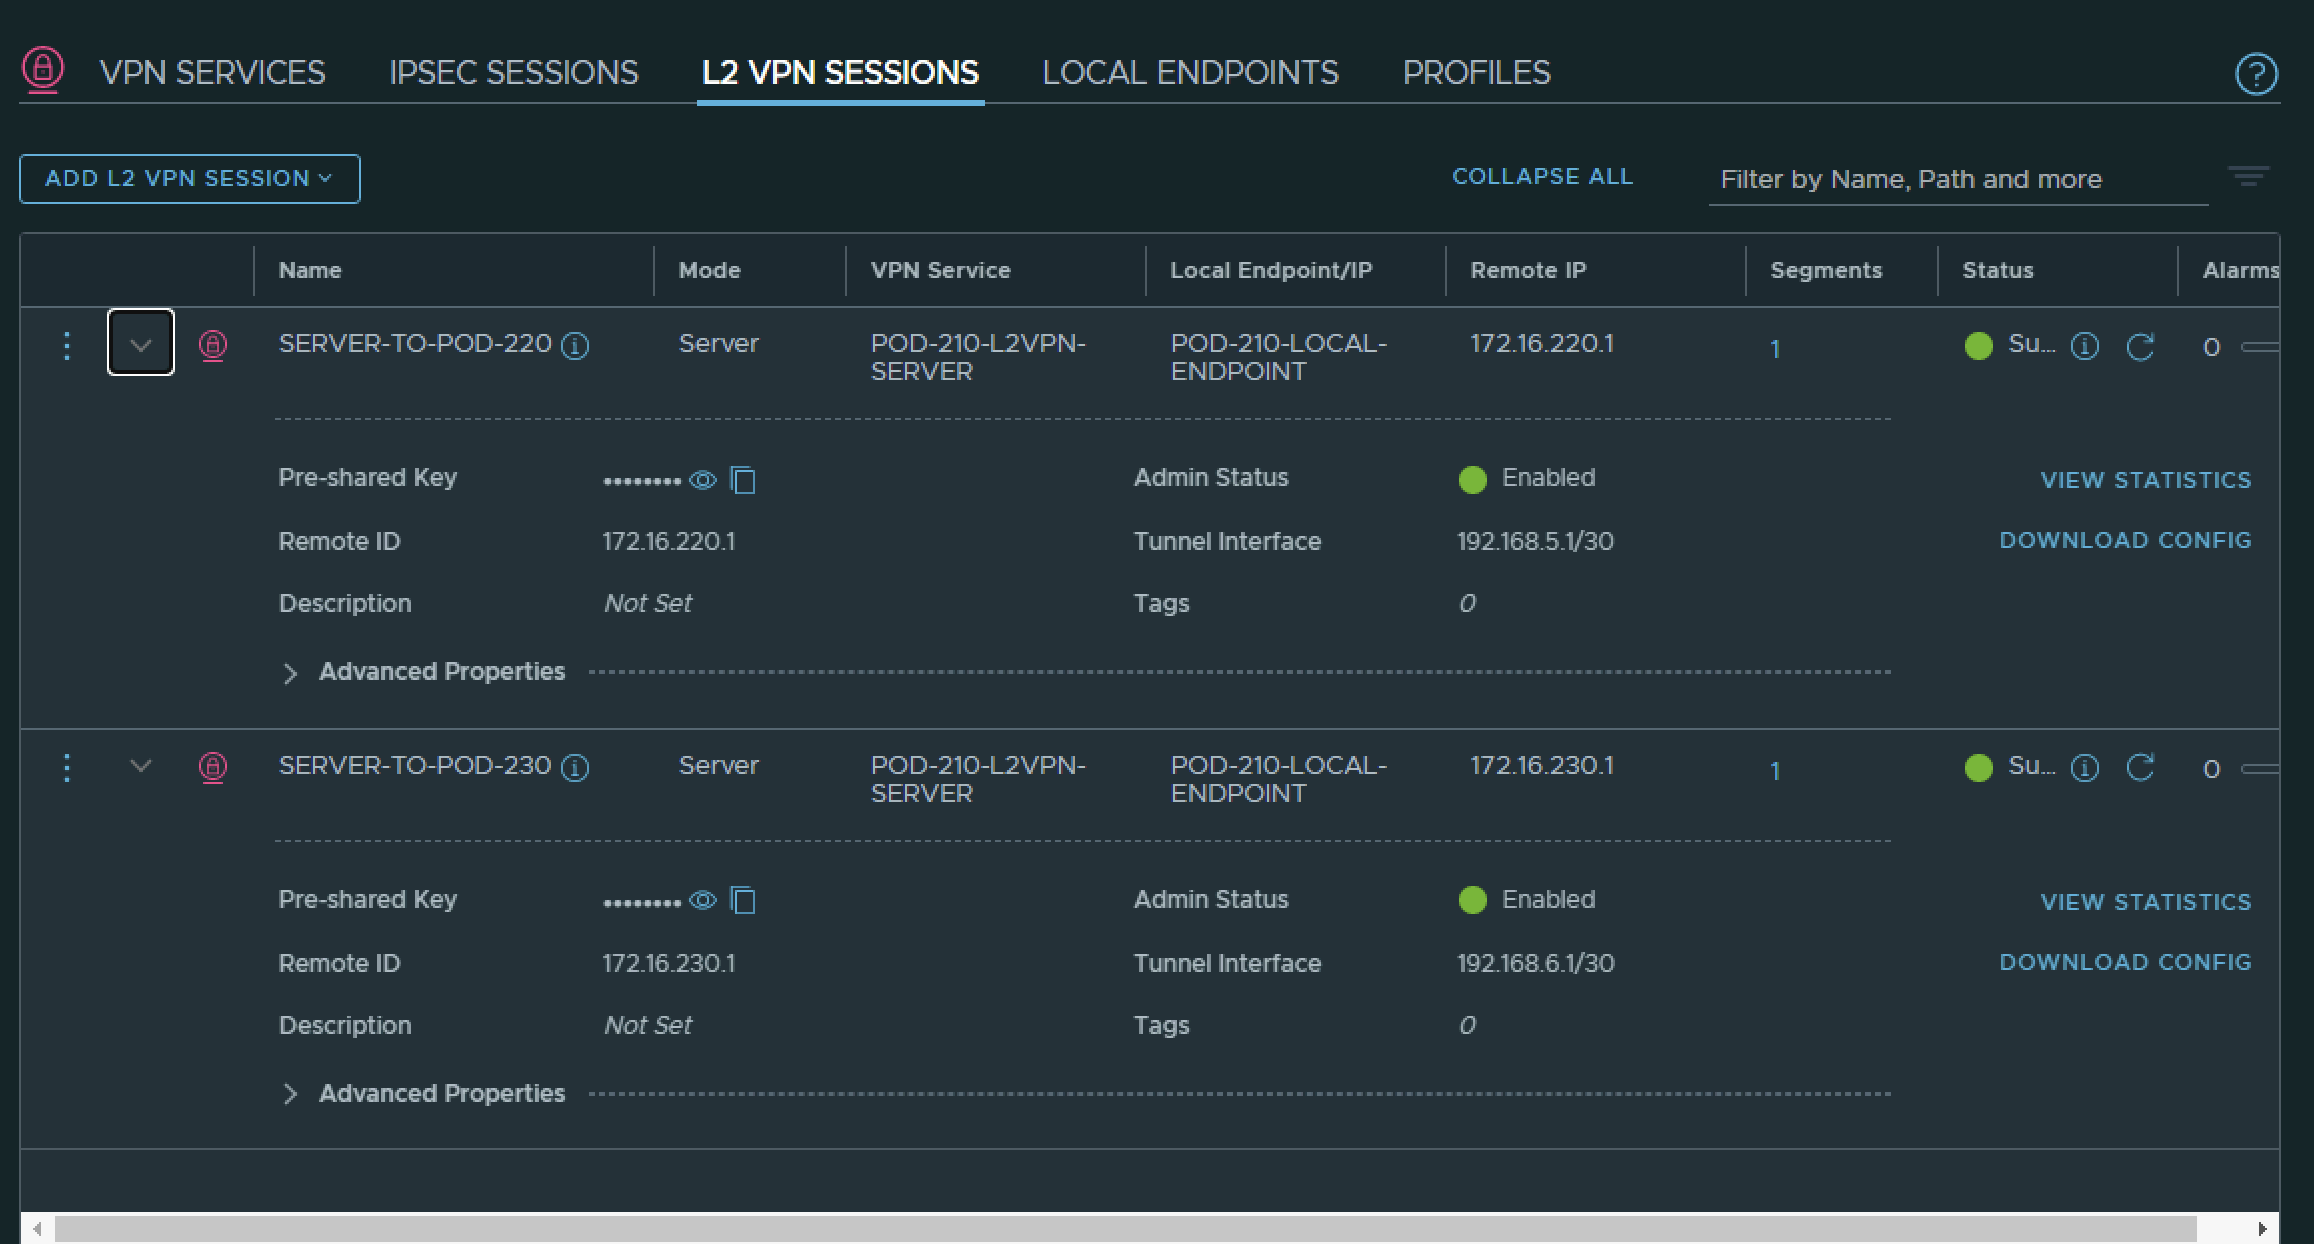Viewport: 2314px width, 1244px height.
Task: Click COLLAPSE ALL link
Action: pos(1542,177)
